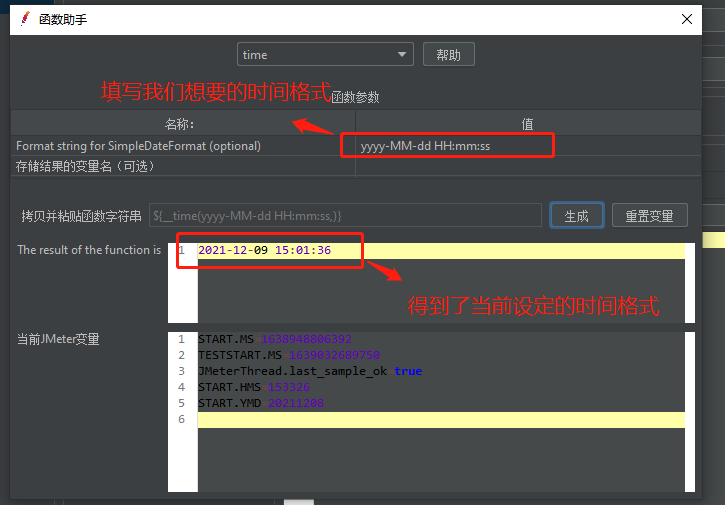
Task: Edit the yyyy-MM-dd HH:mm:ss value cell
Action: [528, 146]
